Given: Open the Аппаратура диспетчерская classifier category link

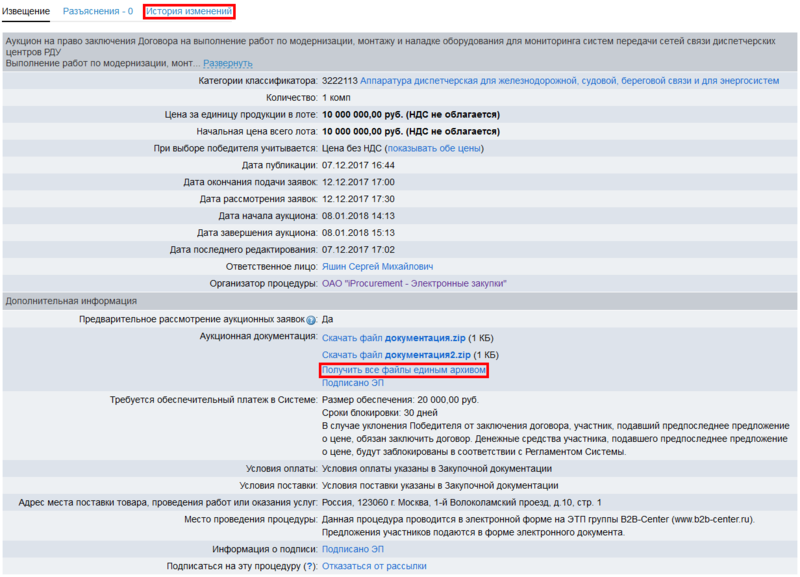Looking at the screenshot, I should [x=569, y=80].
